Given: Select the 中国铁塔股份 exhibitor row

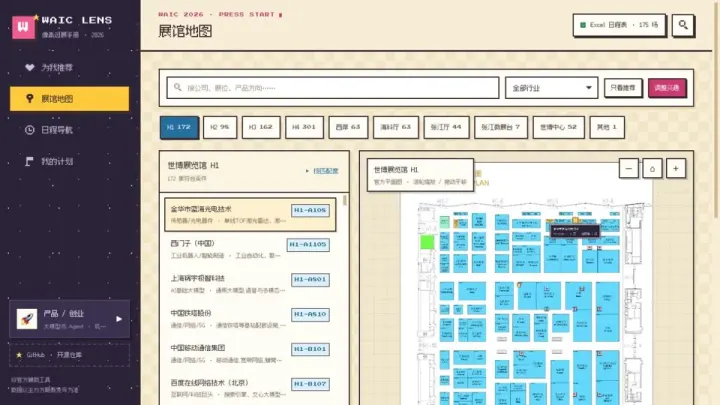Looking at the screenshot, I should pyautogui.click(x=250, y=319).
